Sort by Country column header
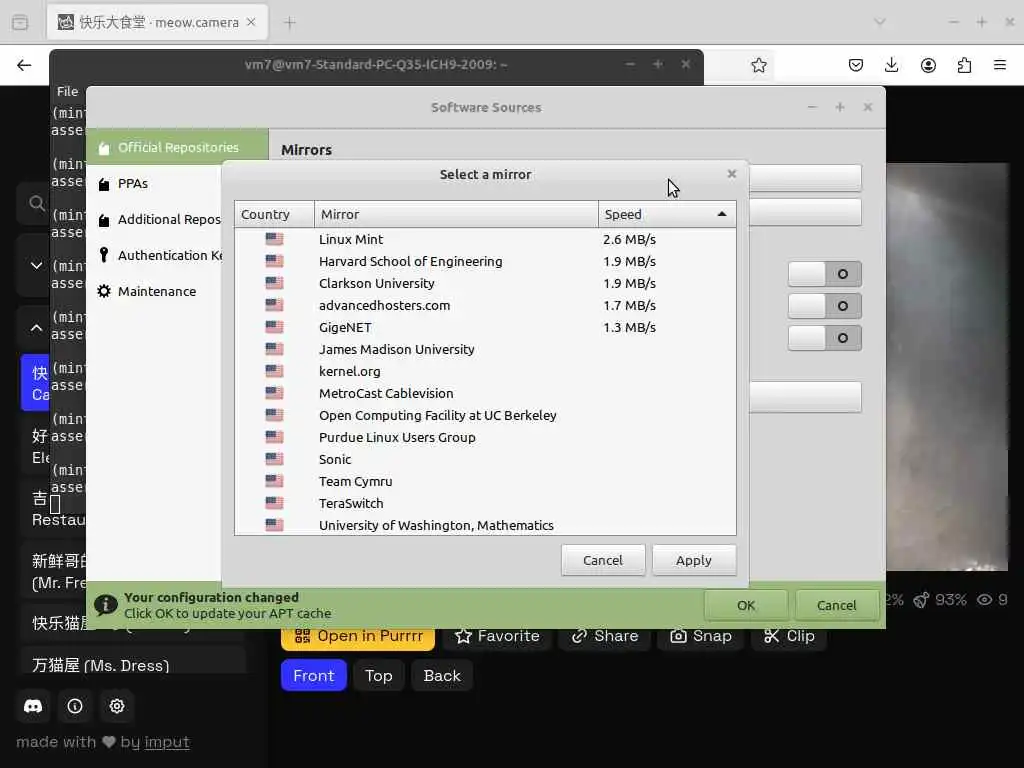The image size is (1024, 768). pos(274,214)
